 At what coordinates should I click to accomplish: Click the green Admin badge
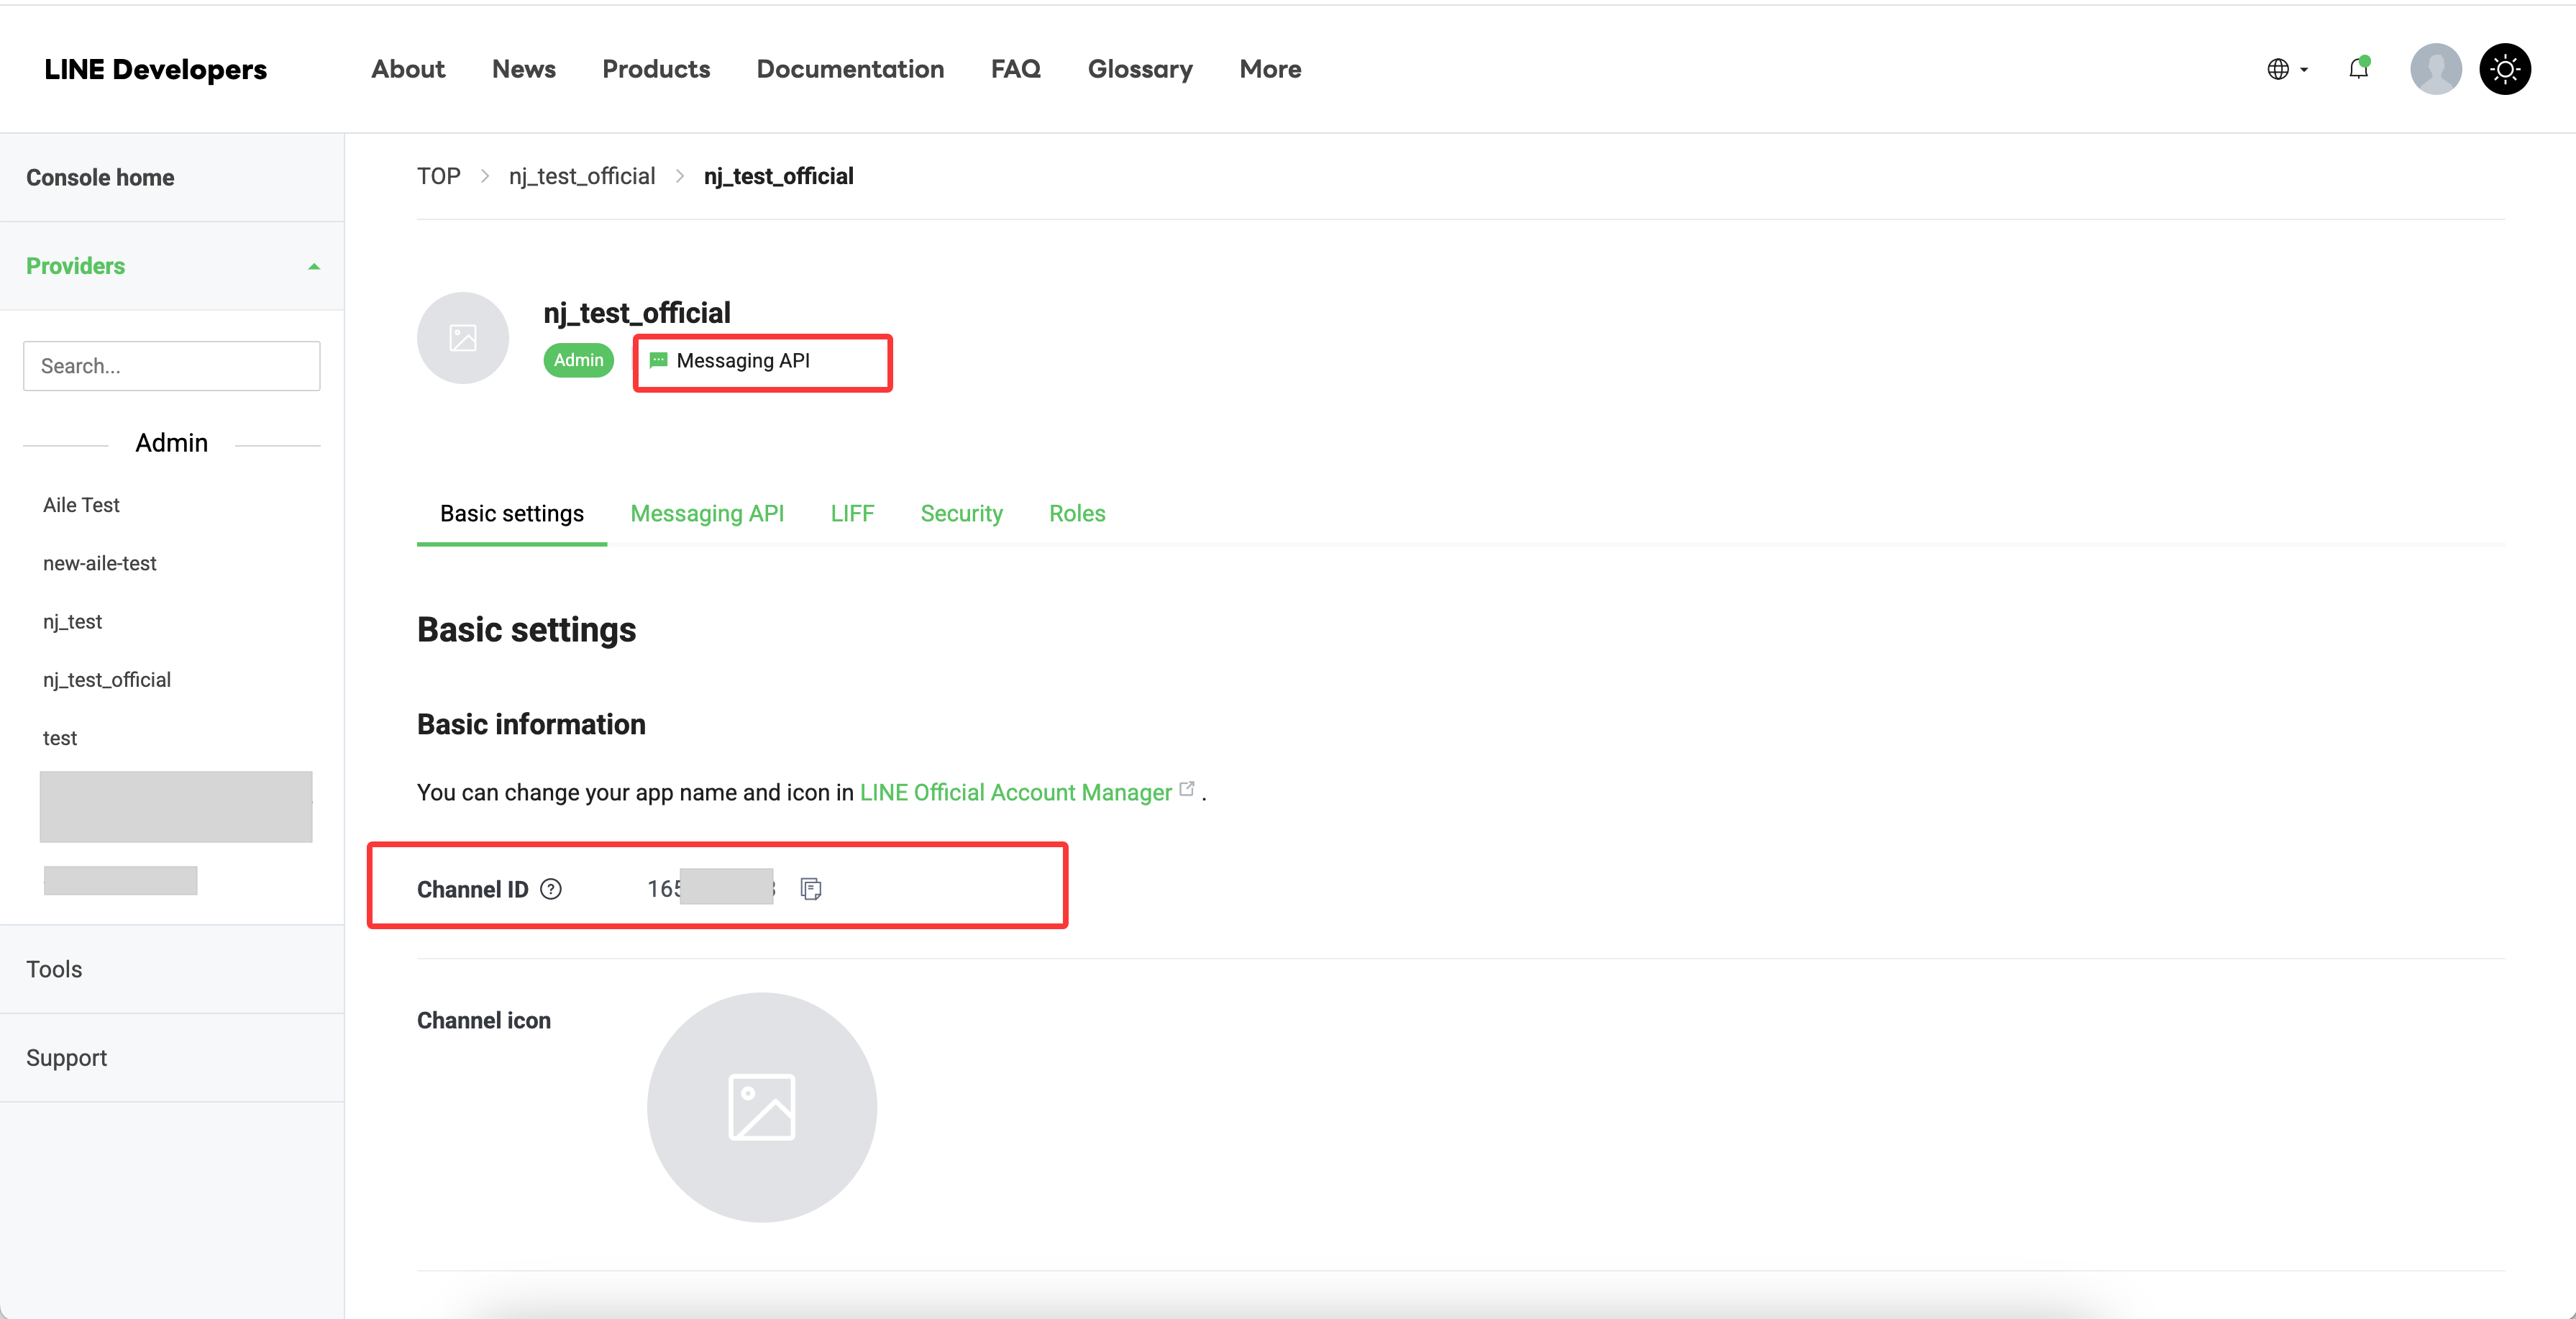pos(579,360)
